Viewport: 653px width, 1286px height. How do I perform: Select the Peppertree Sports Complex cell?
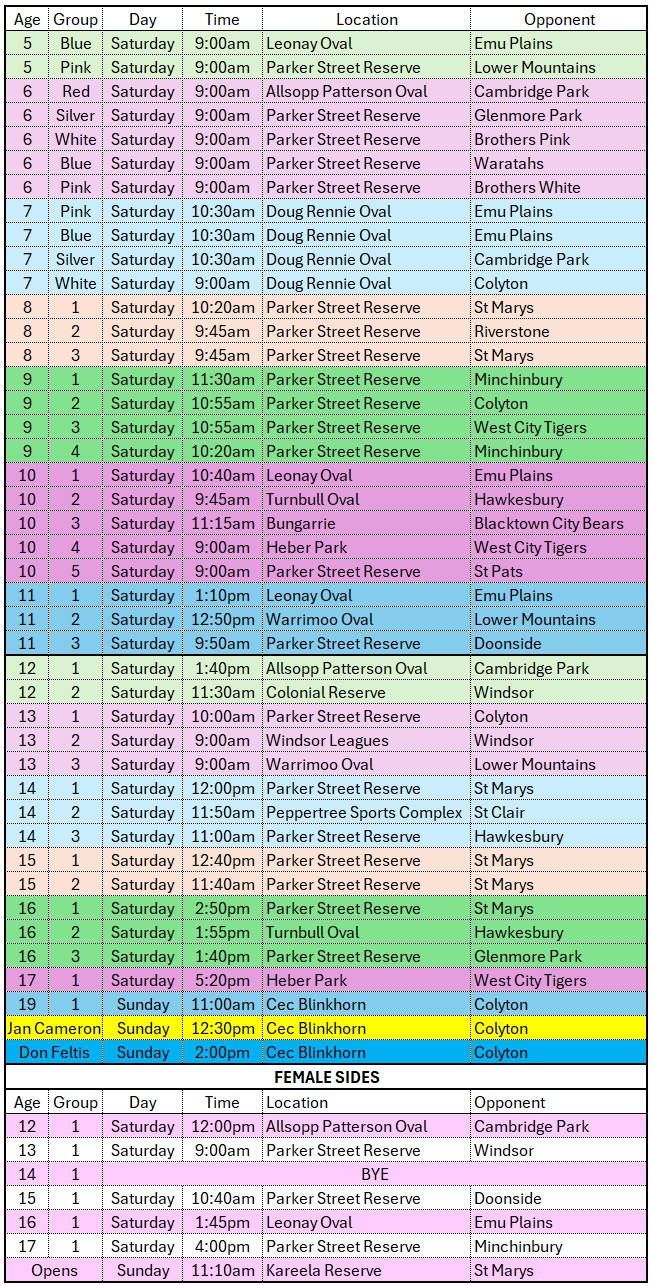point(364,812)
